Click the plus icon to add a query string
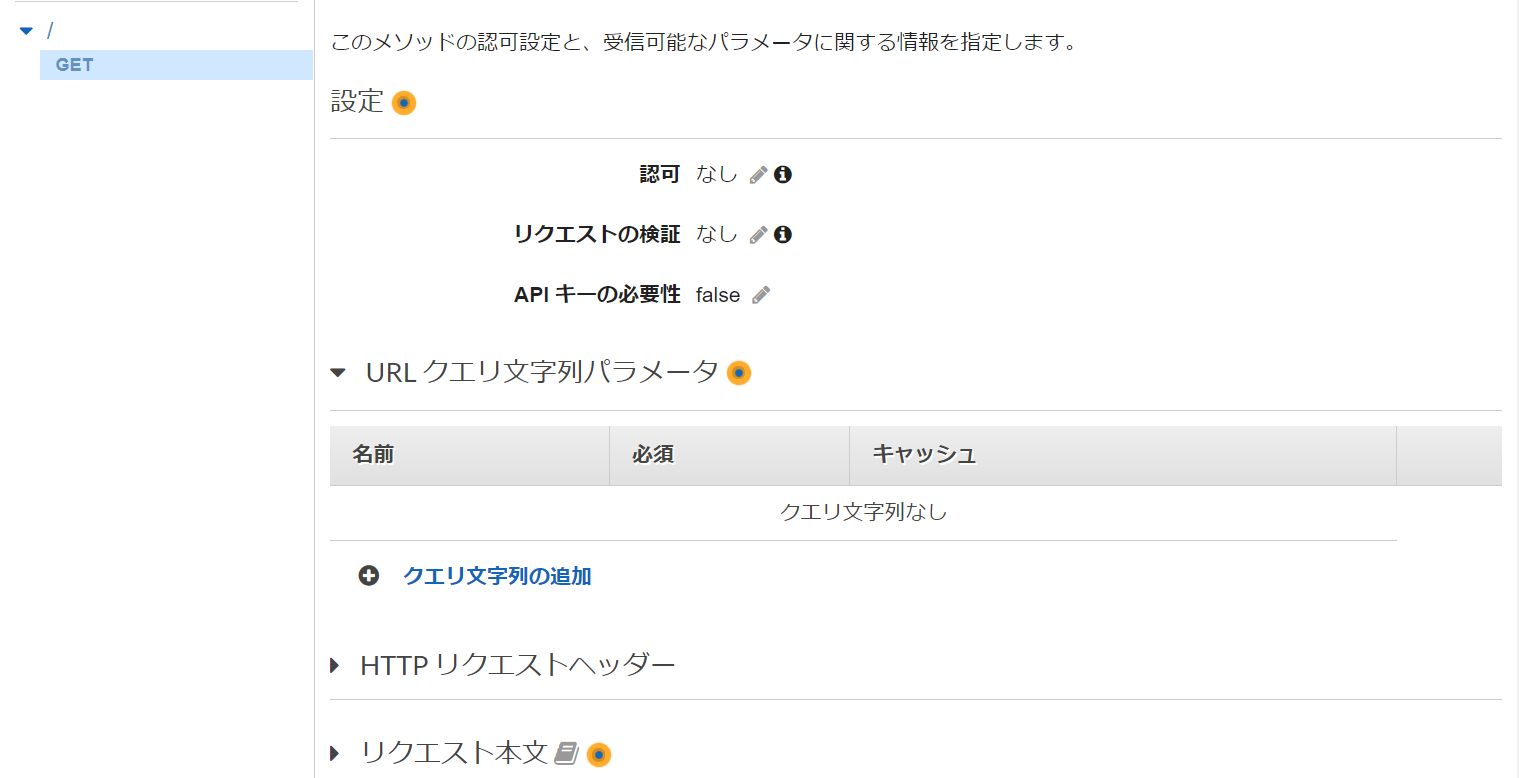 [x=369, y=576]
